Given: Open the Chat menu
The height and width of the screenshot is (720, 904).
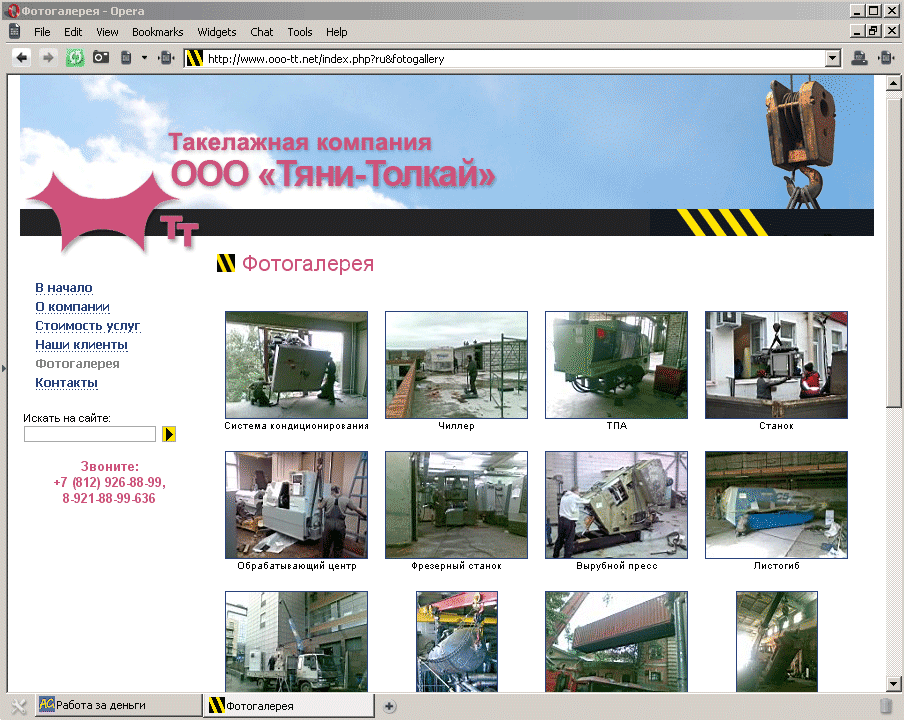Looking at the screenshot, I should point(261,32).
